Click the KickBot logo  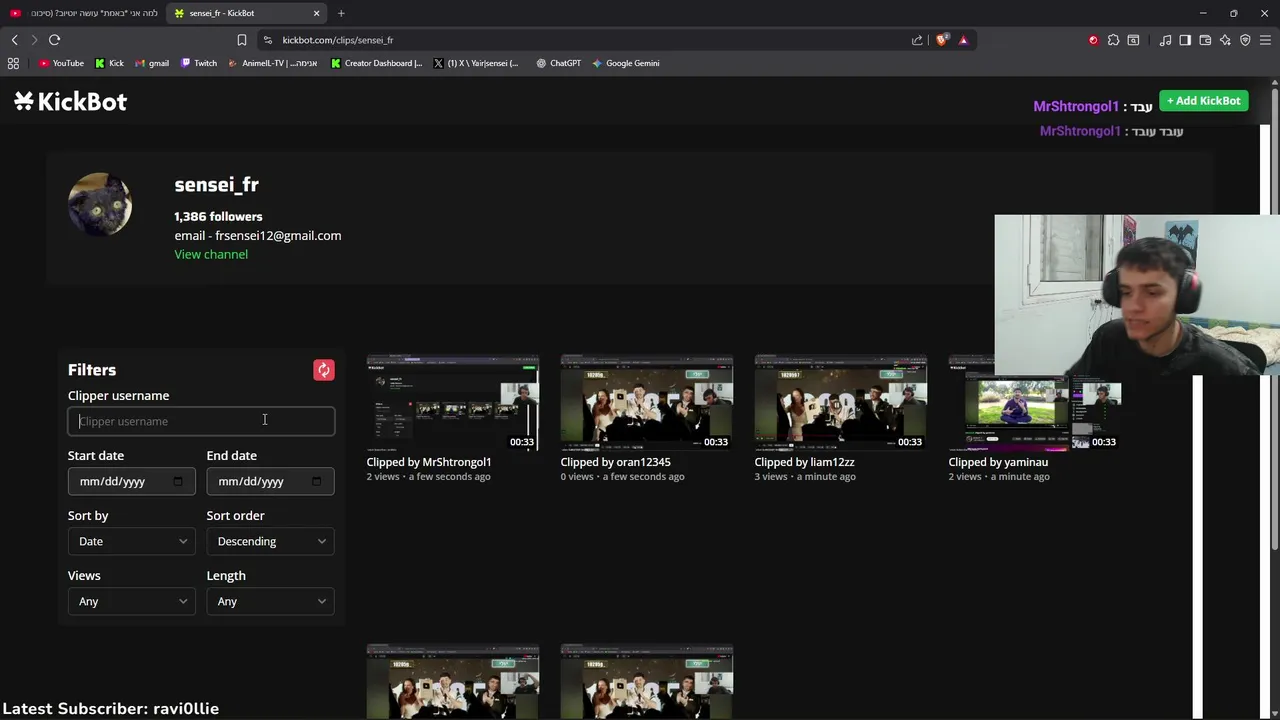(70, 101)
